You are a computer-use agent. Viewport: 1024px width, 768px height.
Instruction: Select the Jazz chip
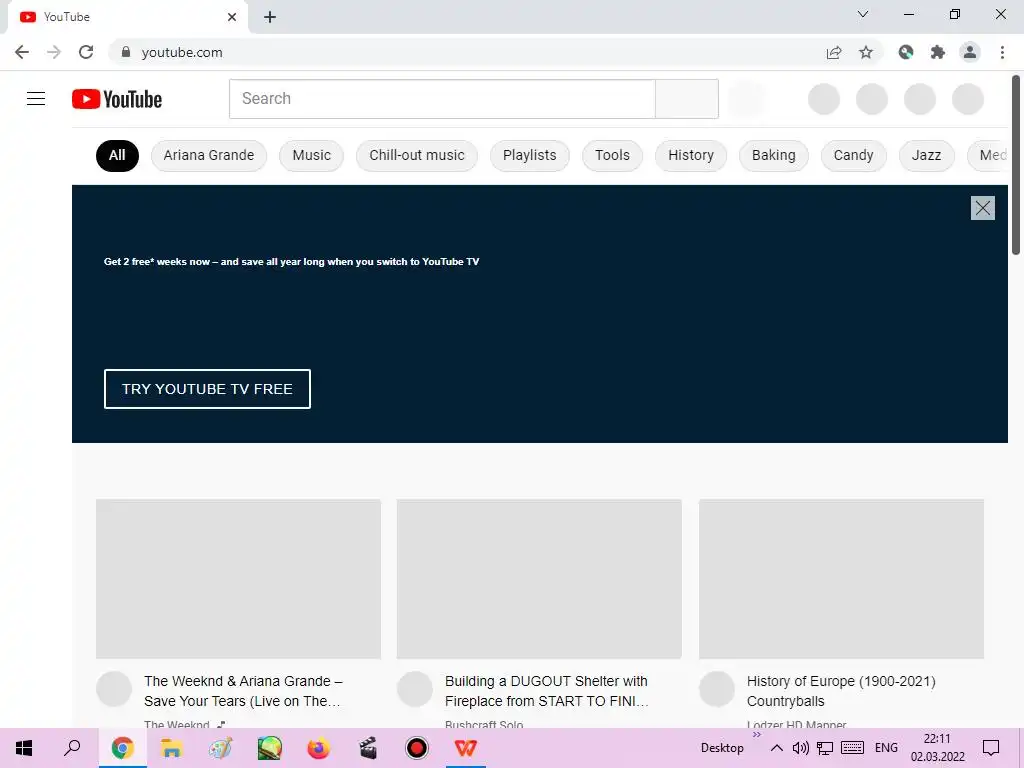click(x=927, y=155)
